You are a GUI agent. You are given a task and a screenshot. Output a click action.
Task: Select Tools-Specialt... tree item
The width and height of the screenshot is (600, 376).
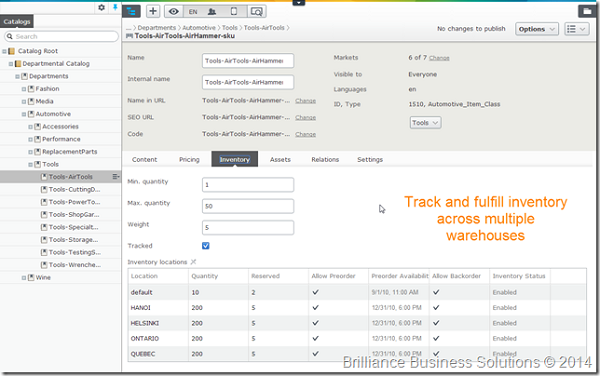(73, 227)
